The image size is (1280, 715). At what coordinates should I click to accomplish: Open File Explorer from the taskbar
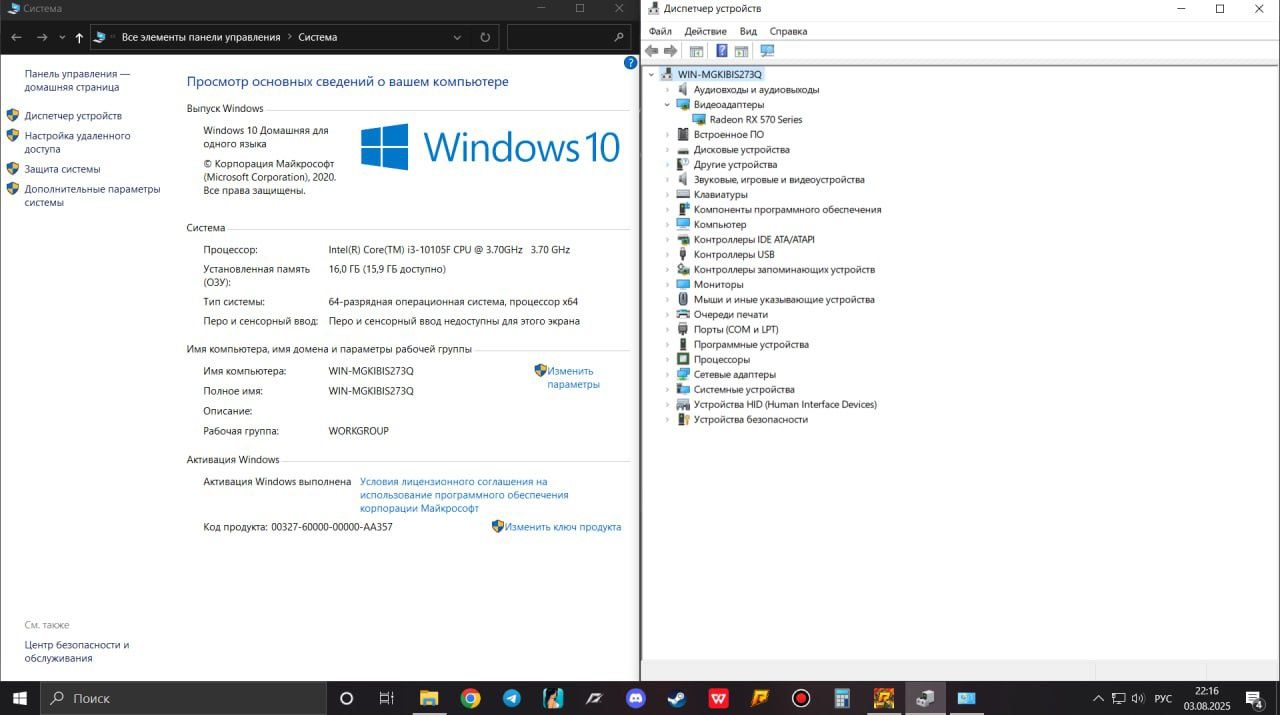click(x=428, y=698)
